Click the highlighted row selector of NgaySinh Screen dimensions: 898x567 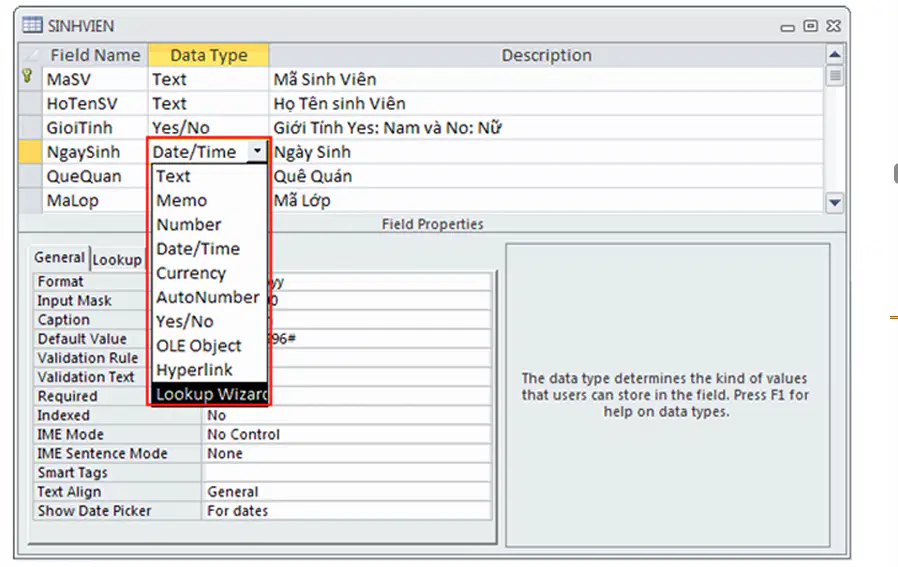click(30, 152)
